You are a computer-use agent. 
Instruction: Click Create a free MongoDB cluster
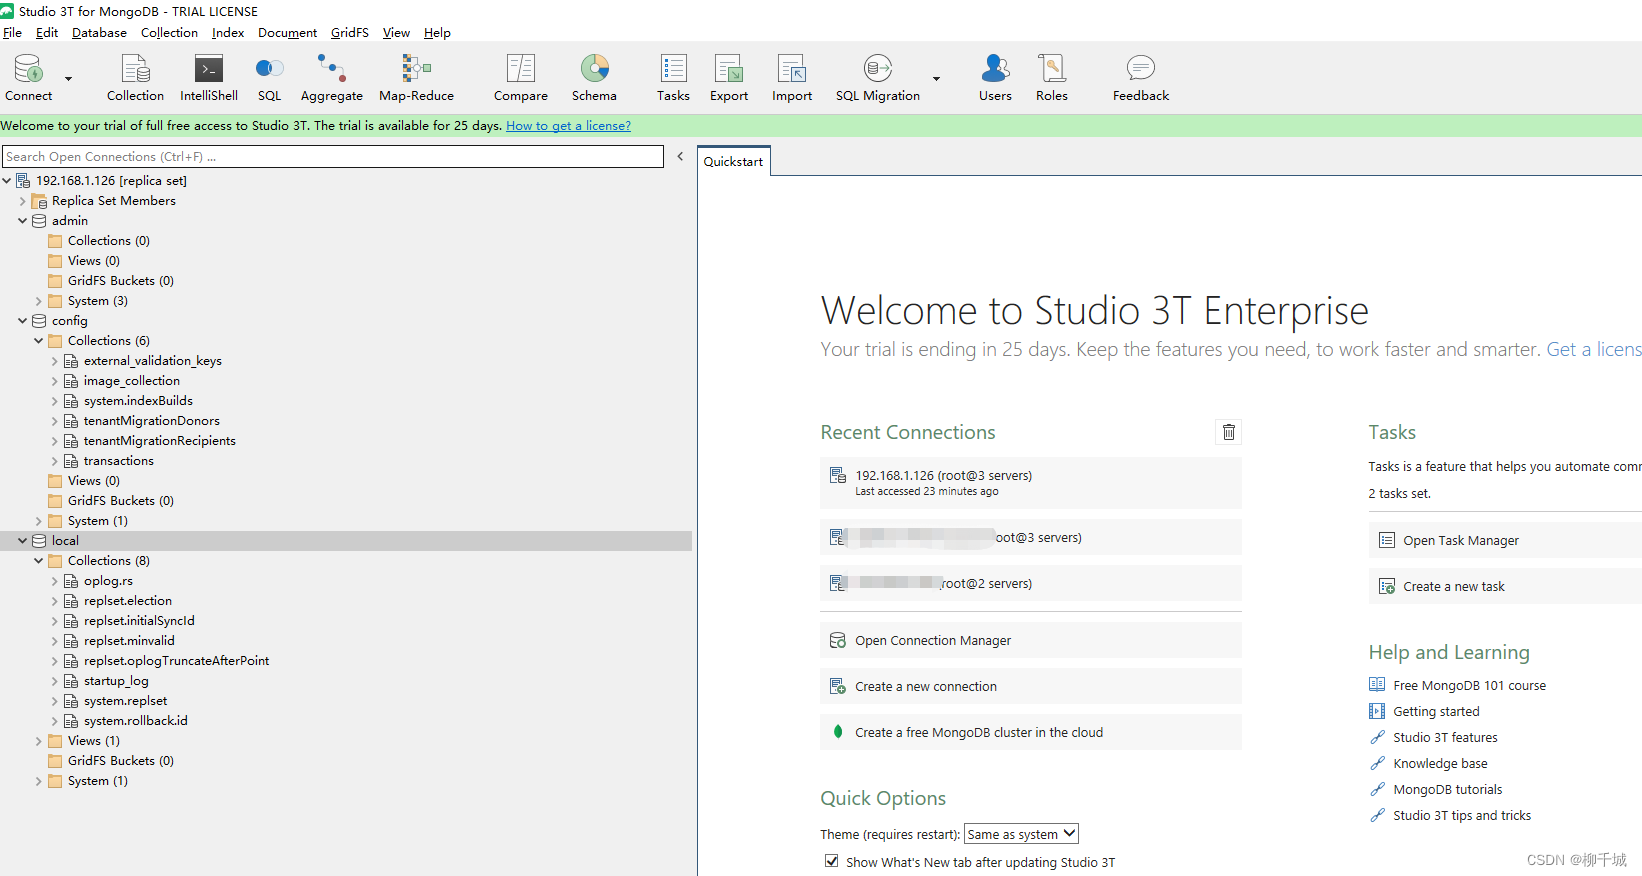click(1030, 732)
